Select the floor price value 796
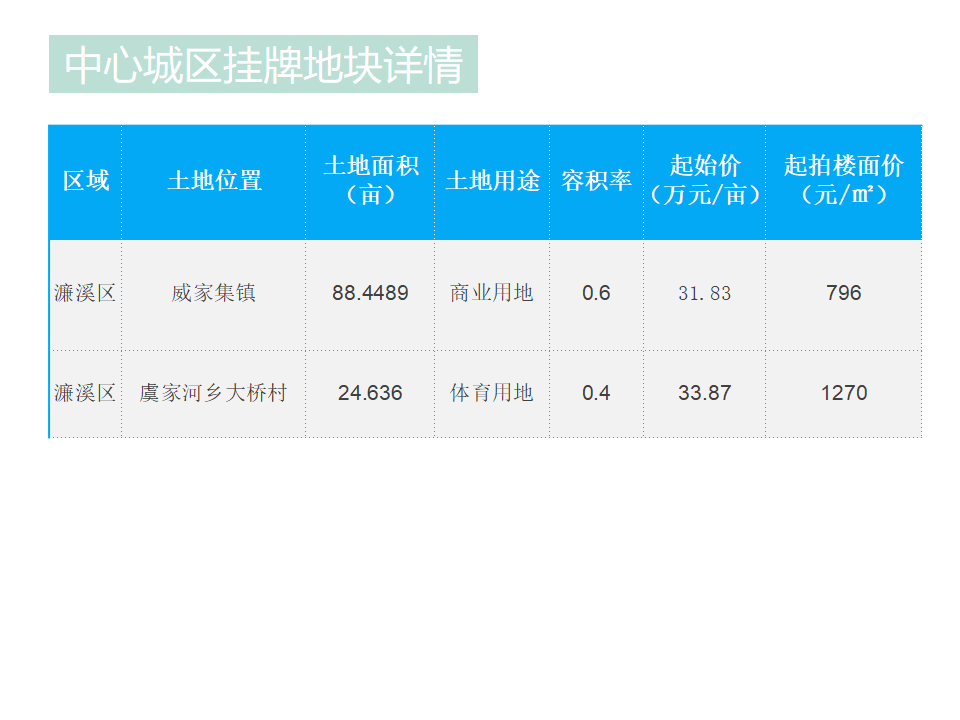The image size is (960, 720). [x=844, y=293]
